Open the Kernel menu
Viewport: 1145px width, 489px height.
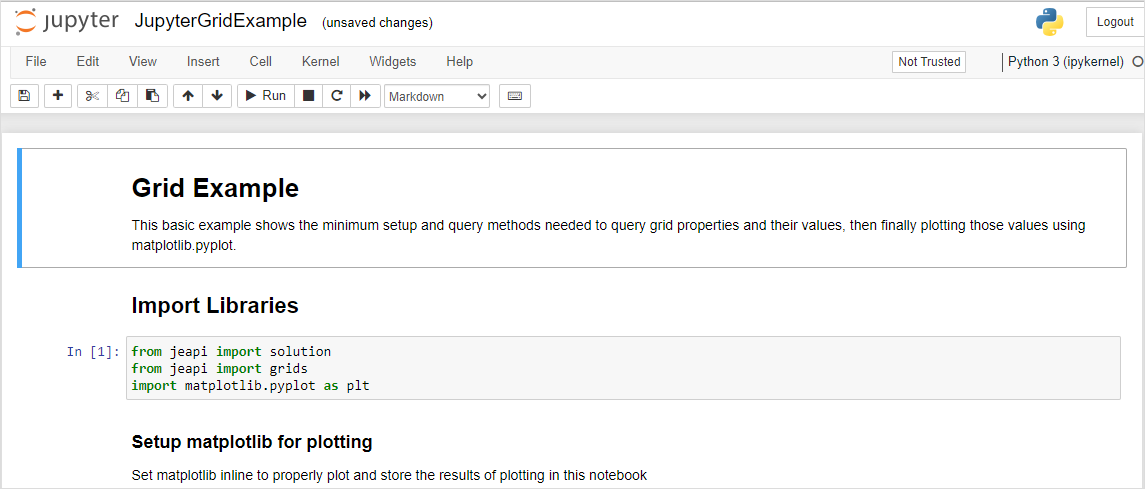(x=320, y=61)
